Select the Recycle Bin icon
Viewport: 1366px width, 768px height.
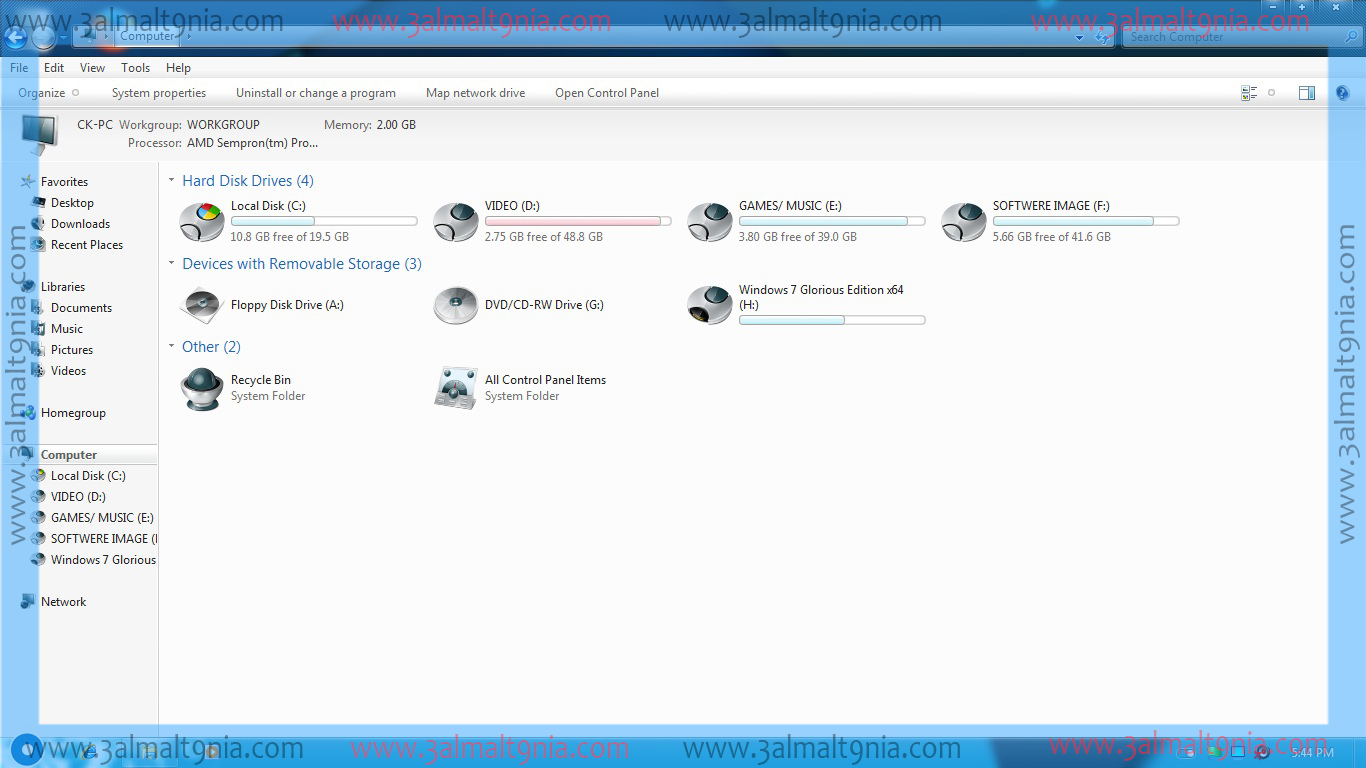coord(202,388)
